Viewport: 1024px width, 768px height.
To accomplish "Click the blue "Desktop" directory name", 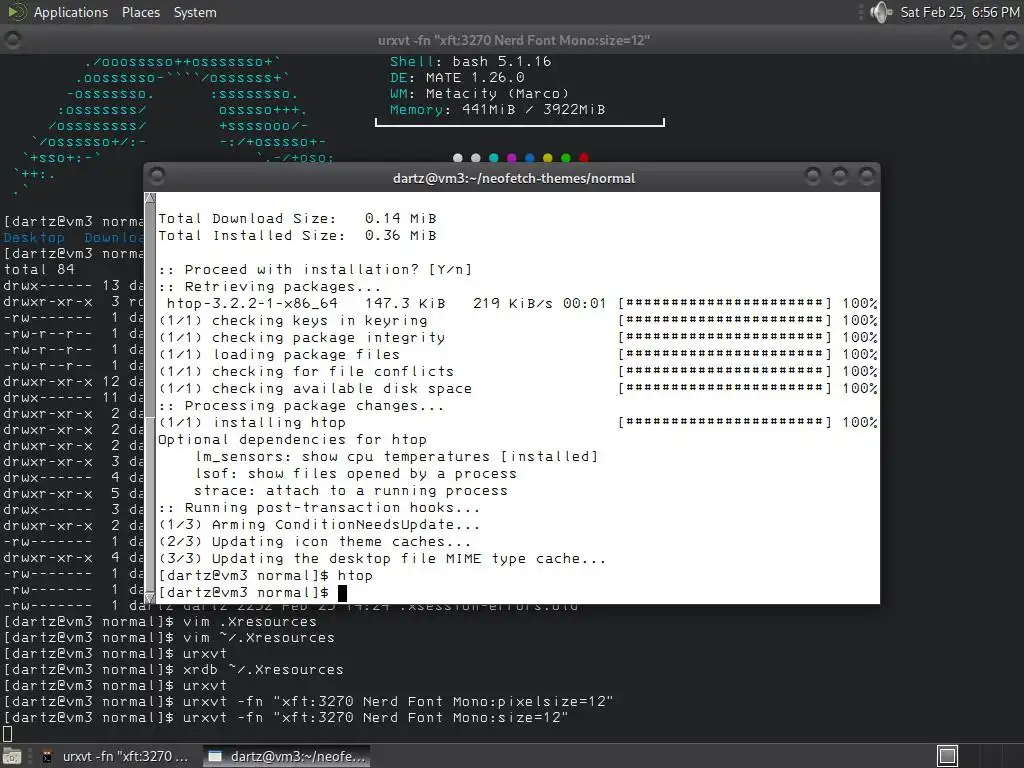I will (34, 238).
